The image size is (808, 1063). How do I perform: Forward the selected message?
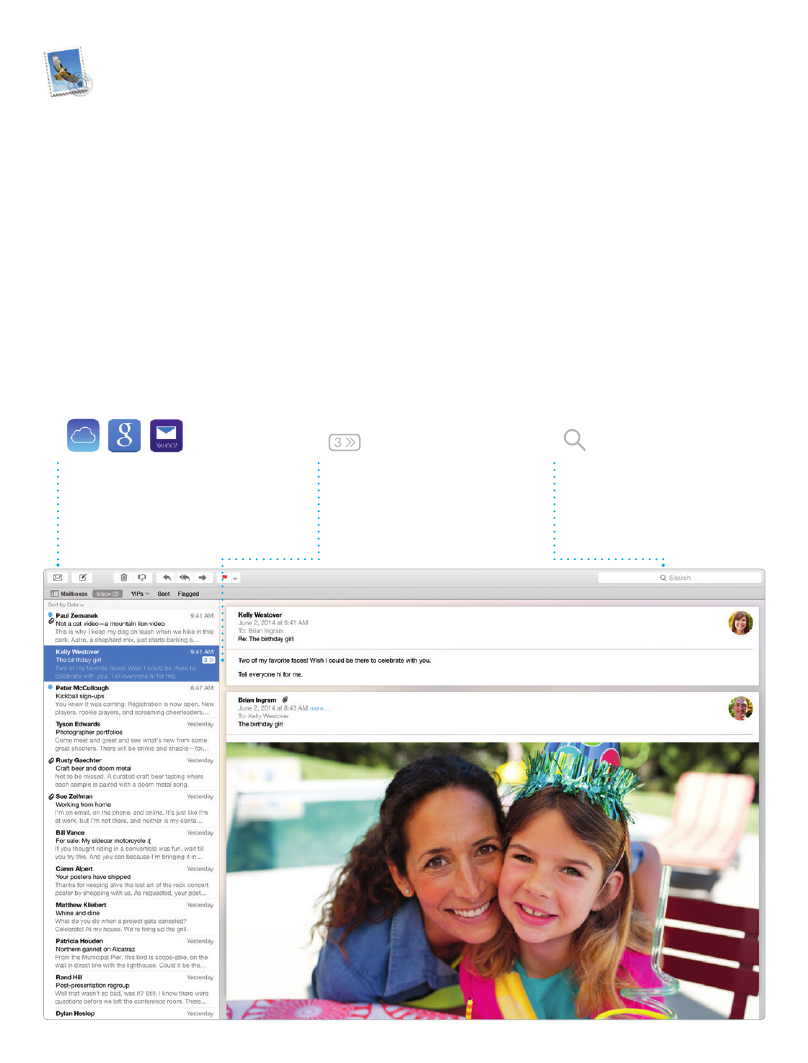point(202,578)
